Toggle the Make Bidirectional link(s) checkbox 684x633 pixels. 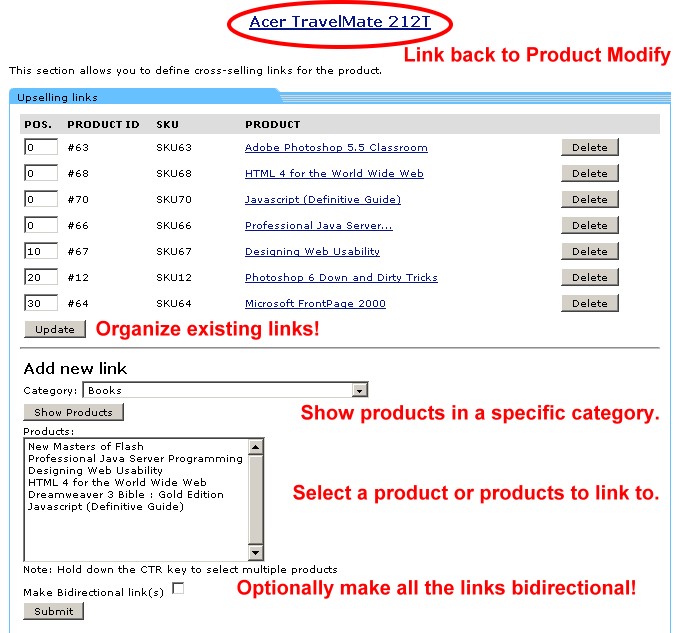pyautogui.click(x=178, y=589)
